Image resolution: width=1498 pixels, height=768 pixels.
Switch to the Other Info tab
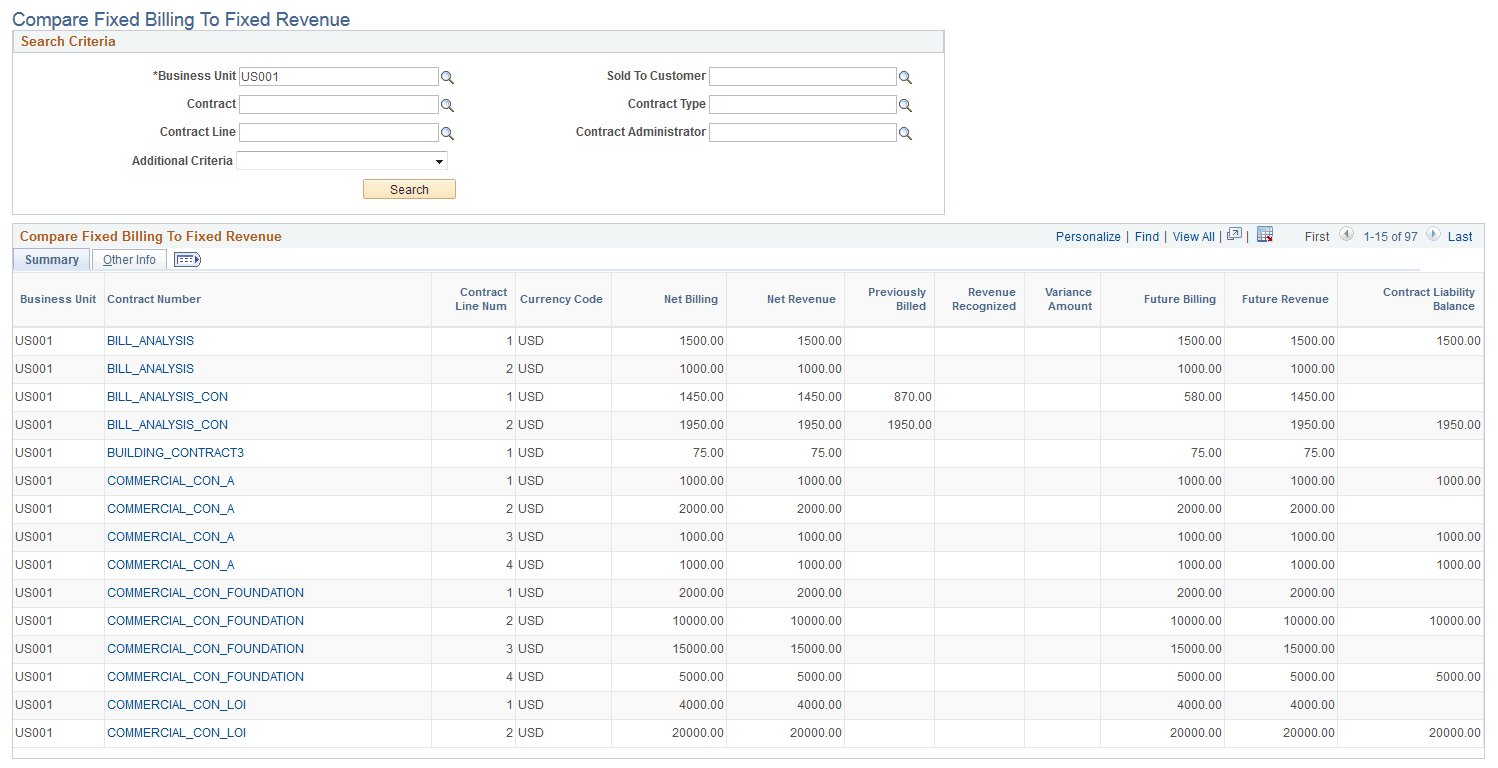pos(129,259)
